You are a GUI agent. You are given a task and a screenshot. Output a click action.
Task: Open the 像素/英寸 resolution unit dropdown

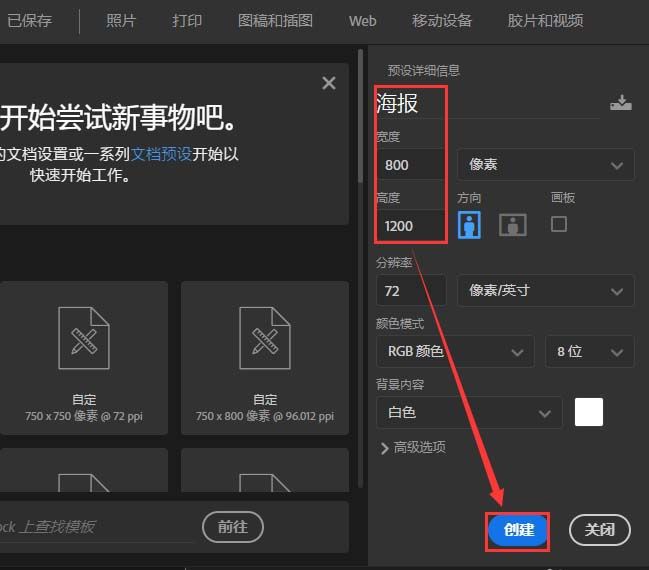point(546,291)
